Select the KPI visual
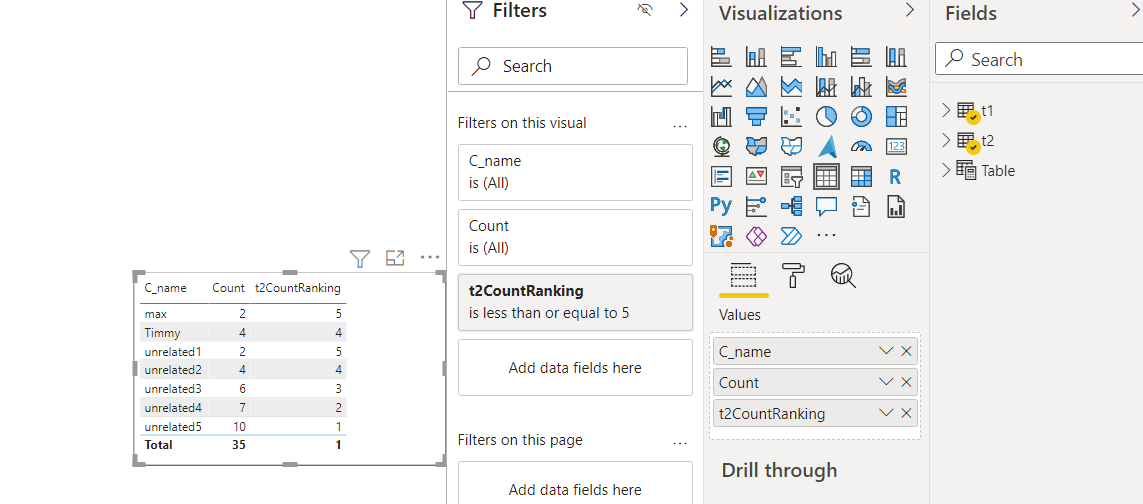This screenshot has height=504, width=1143. pos(756,176)
